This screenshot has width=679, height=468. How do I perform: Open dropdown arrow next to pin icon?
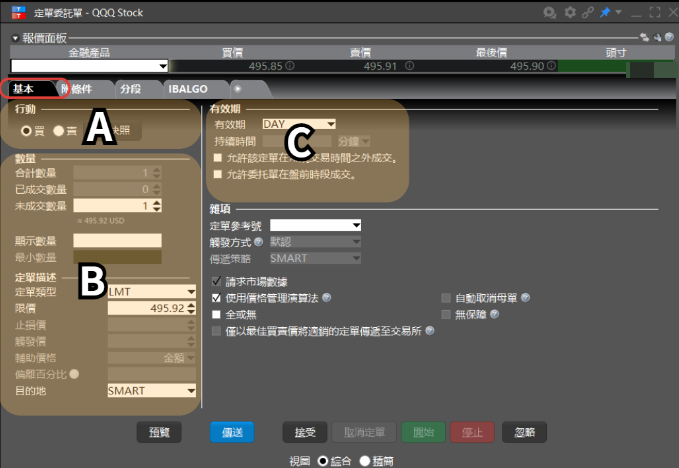pos(618,12)
